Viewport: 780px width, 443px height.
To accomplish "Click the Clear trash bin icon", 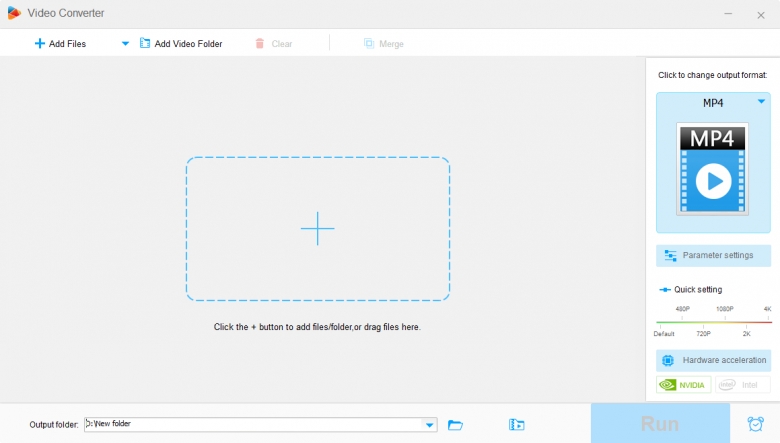I will tap(260, 44).
